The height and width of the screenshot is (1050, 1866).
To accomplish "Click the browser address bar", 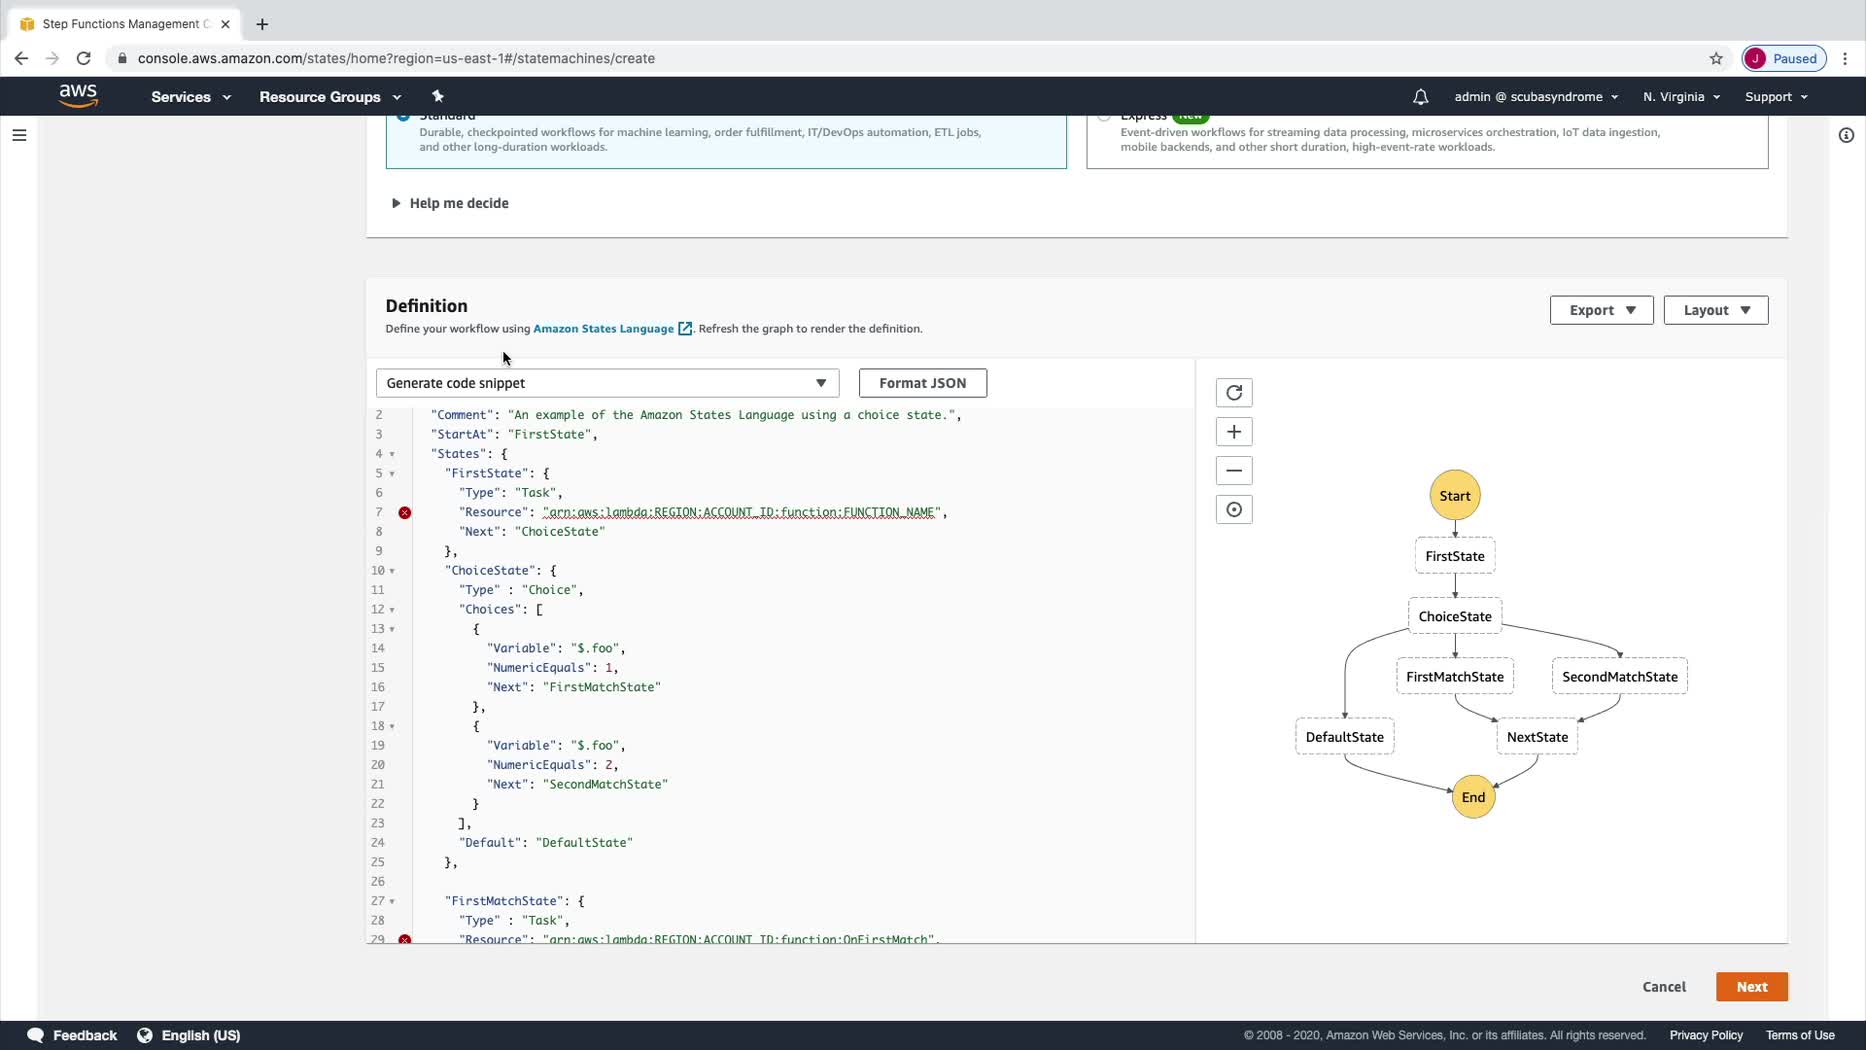I will click(900, 58).
